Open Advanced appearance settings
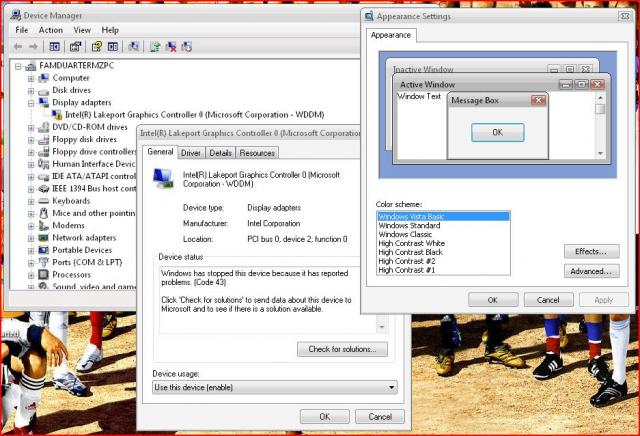 click(591, 271)
